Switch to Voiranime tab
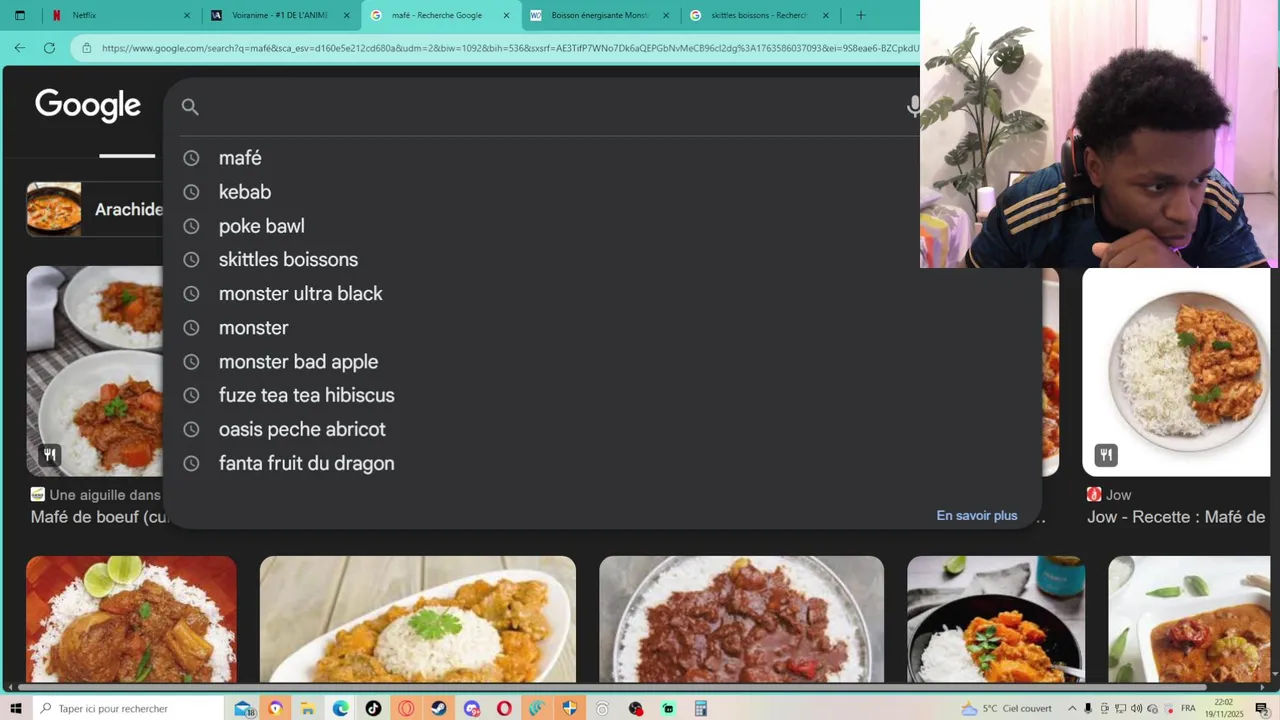1280x720 pixels. coord(280,15)
